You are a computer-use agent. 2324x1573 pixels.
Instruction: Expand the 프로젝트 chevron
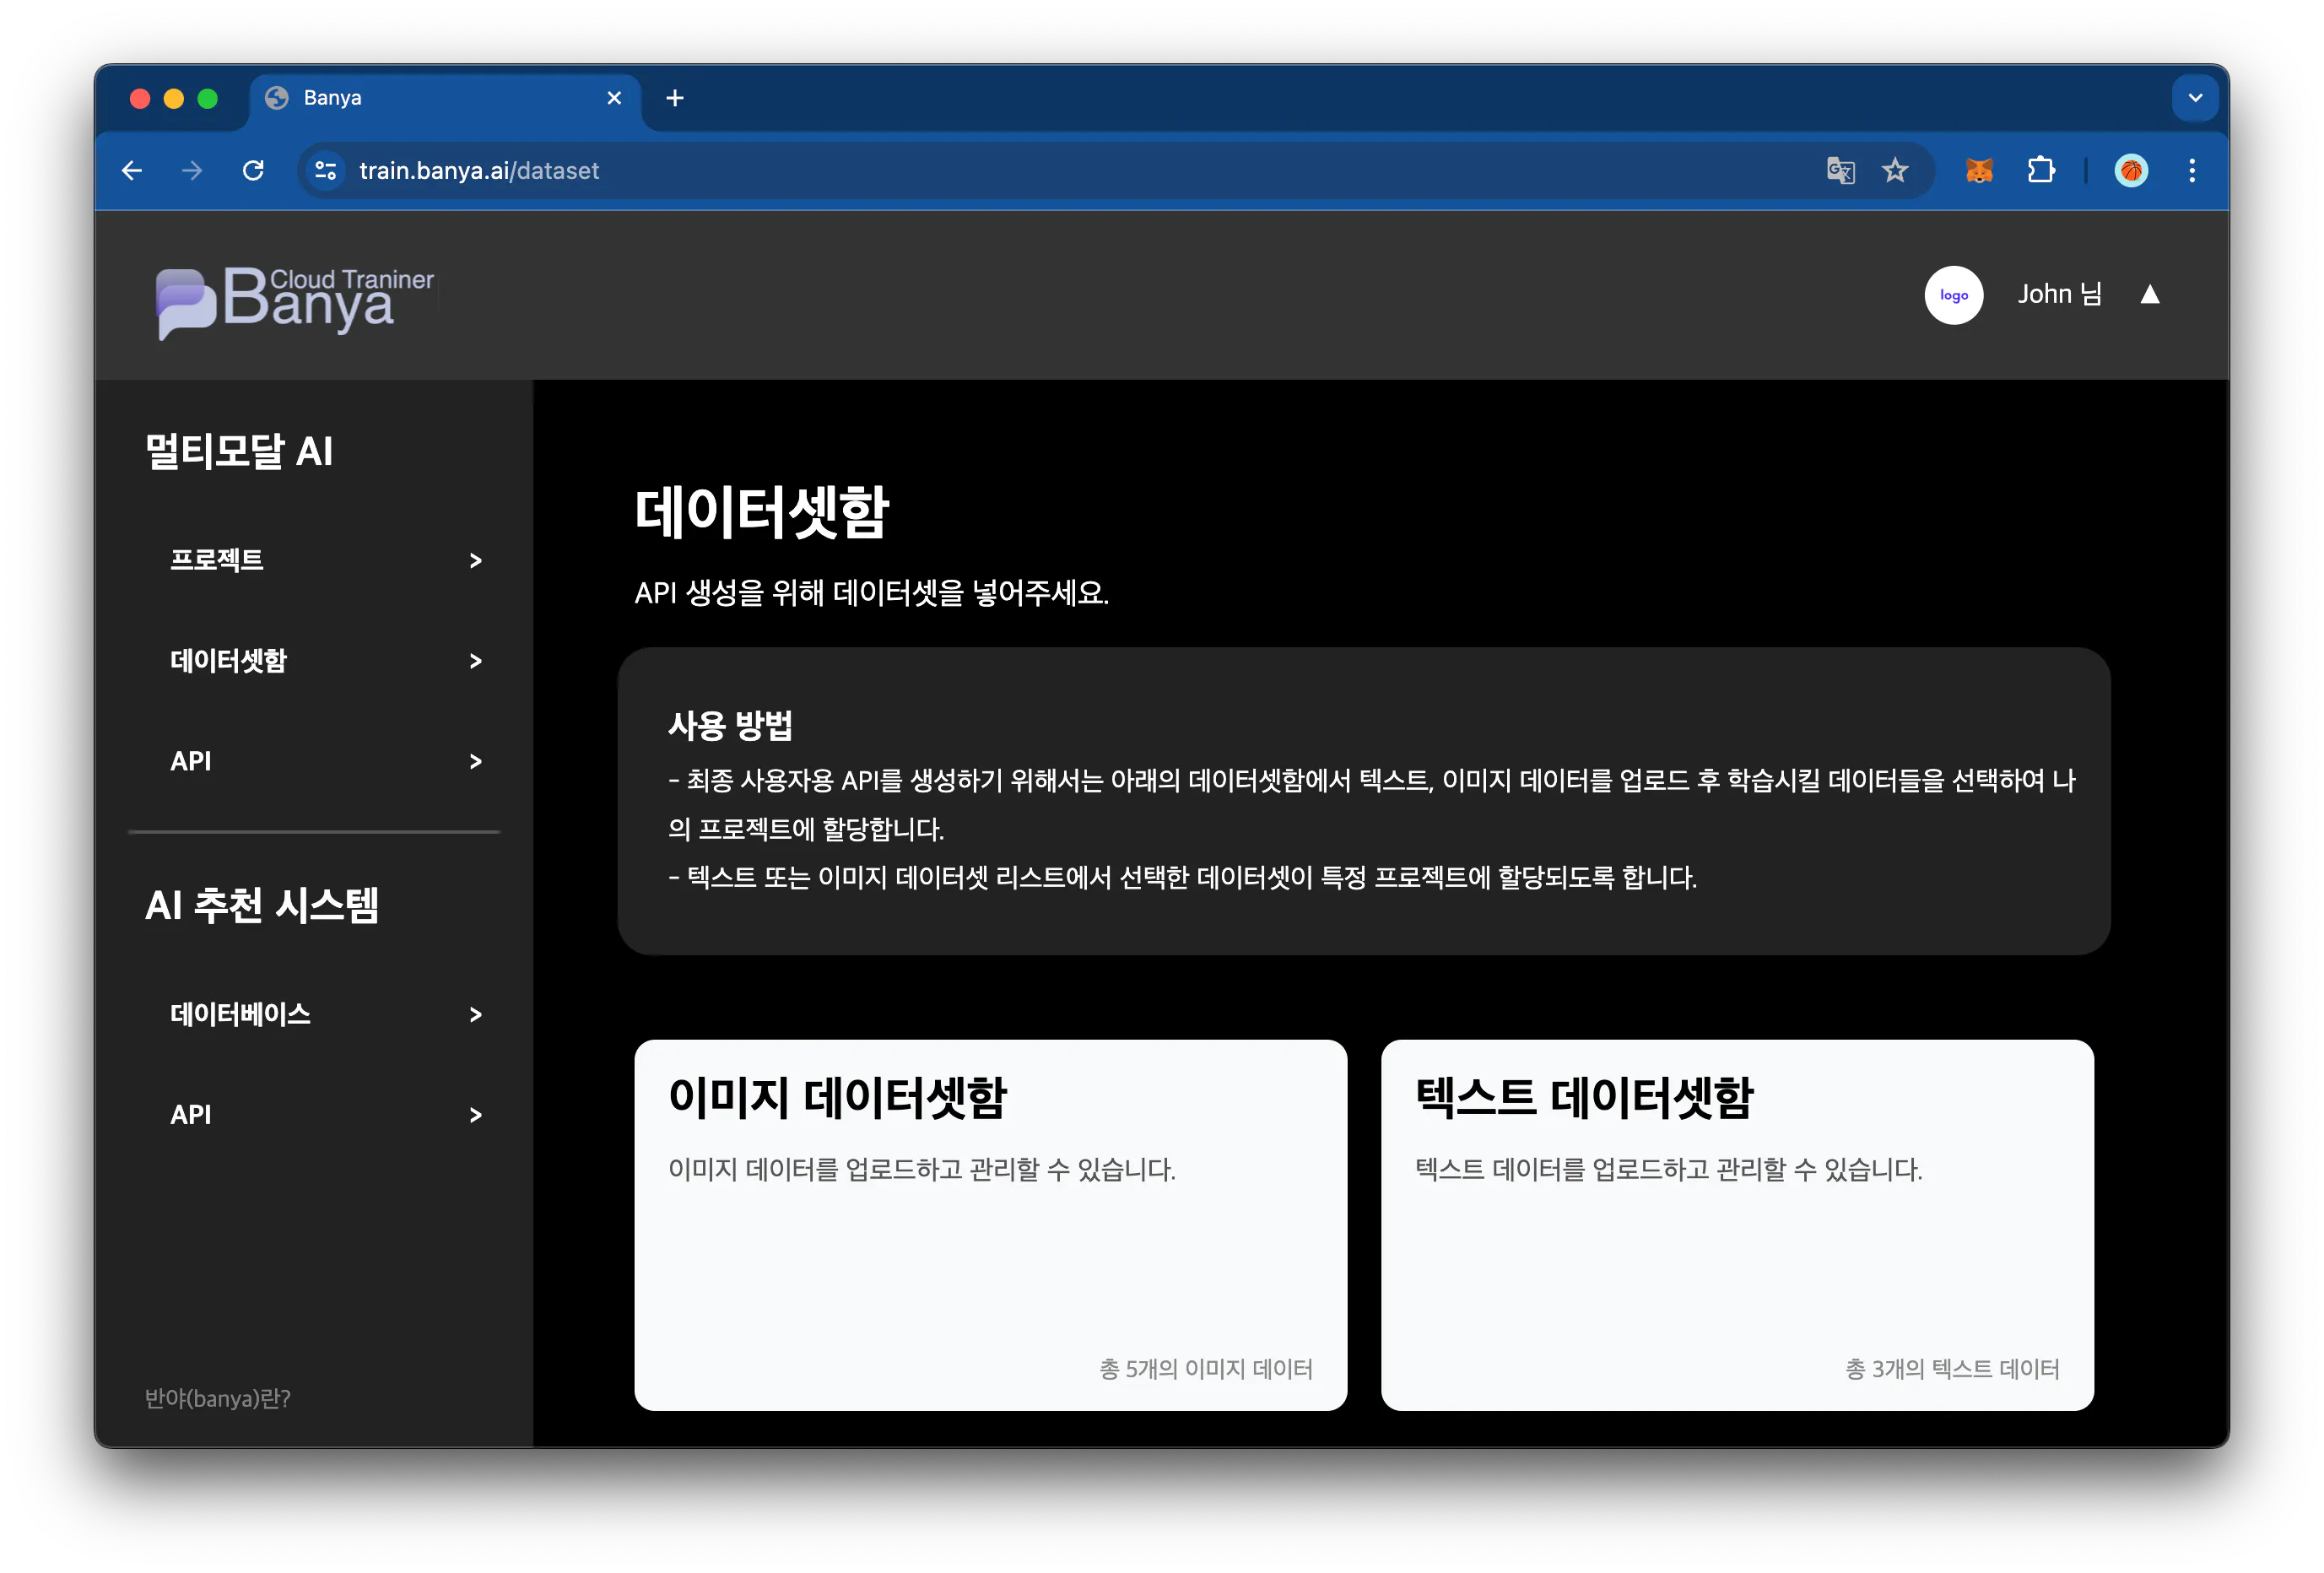pos(476,561)
